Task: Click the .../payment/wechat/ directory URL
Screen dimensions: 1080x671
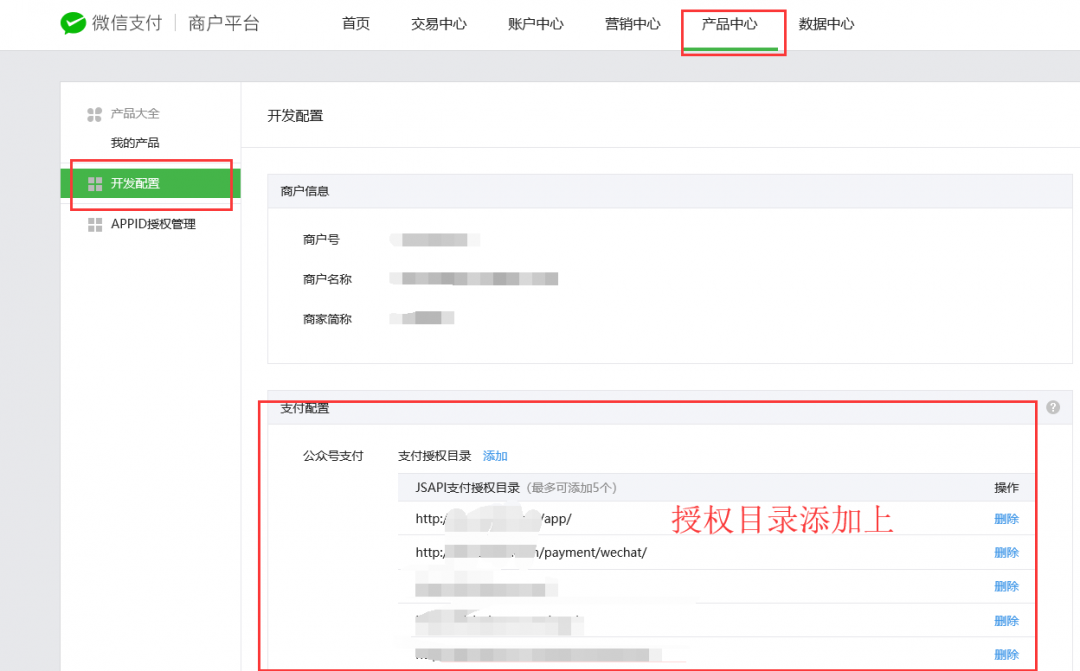Action: (x=531, y=553)
